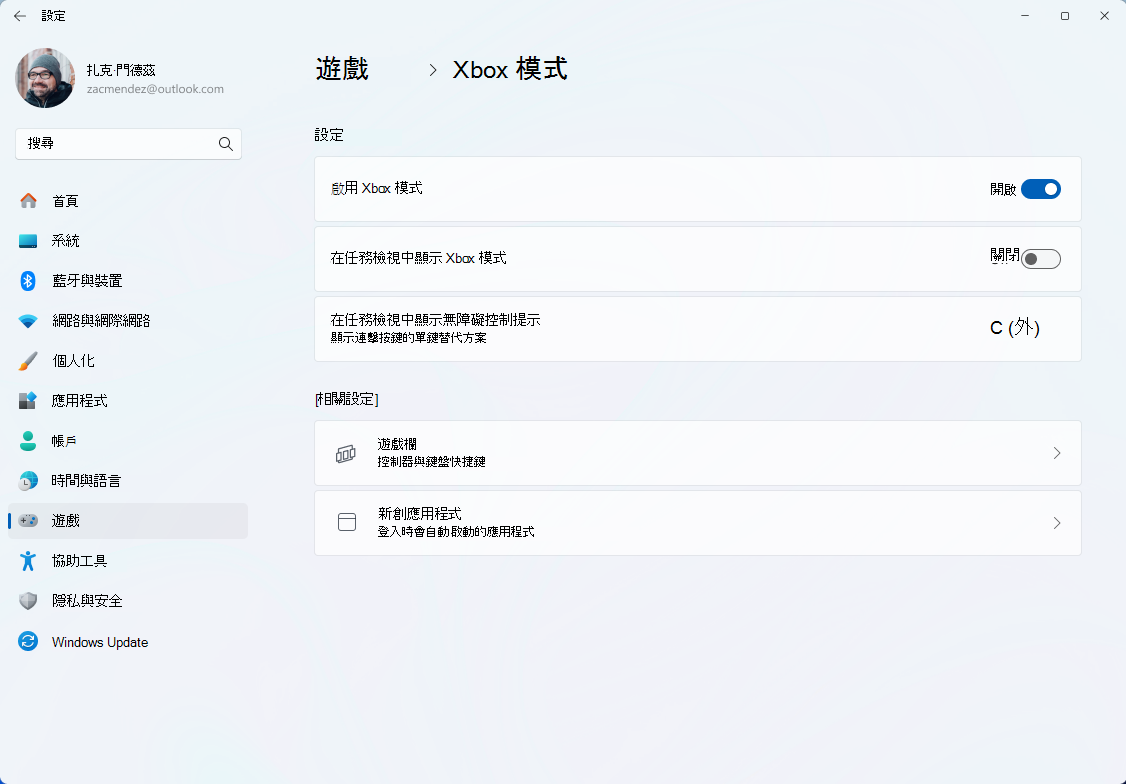Image resolution: width=1126 pixels, height=784 pixels.
Task: Click the 首頁 home icon
Action: pyautogui.click(x=28, y=201)
